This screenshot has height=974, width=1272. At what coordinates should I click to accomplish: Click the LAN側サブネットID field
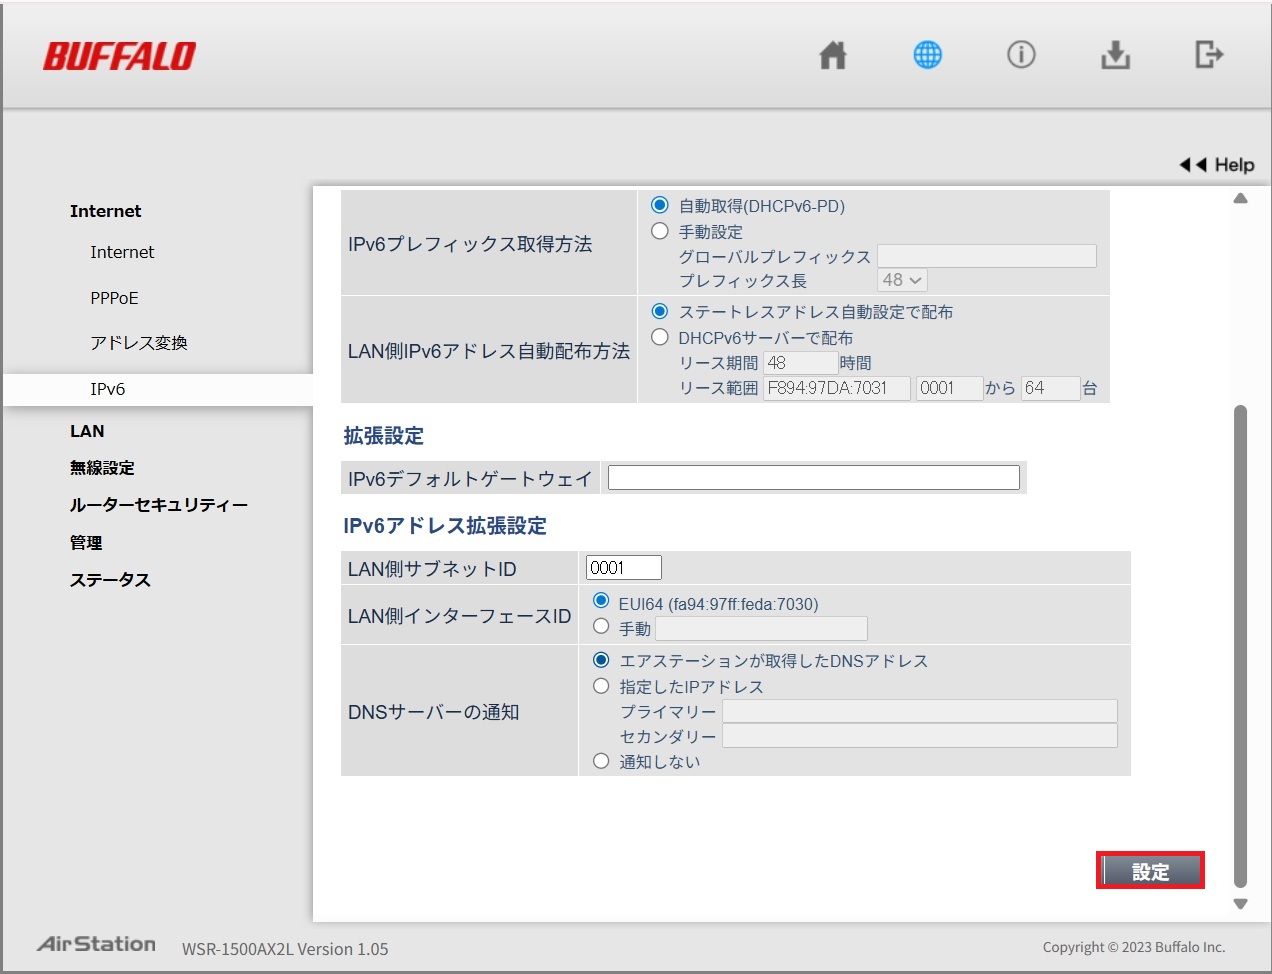point(624,568)
